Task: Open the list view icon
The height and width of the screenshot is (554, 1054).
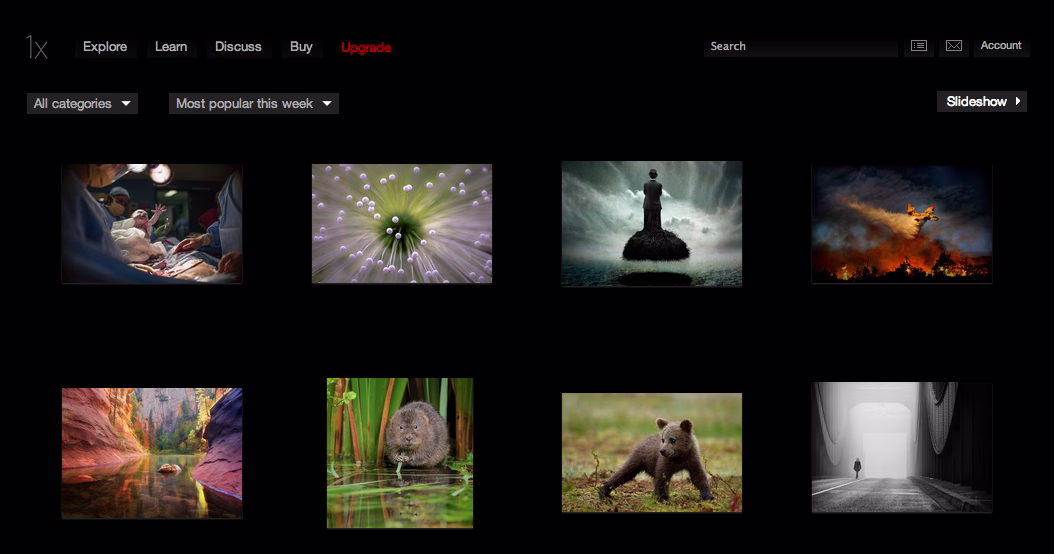Action: pyautogui.click(x=918, y=46)
